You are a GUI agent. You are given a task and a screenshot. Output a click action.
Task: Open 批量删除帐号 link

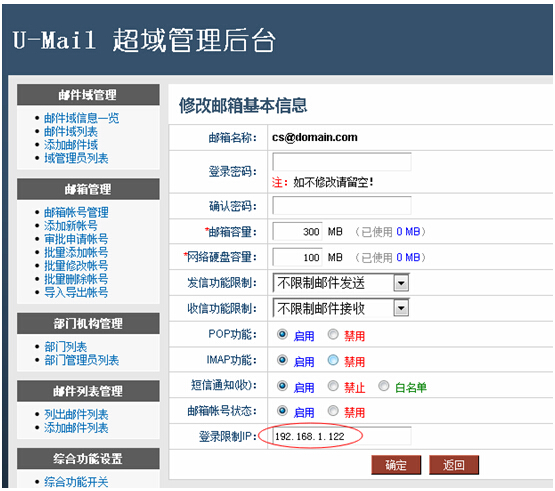pyautogui.click(x=76, y=279)
